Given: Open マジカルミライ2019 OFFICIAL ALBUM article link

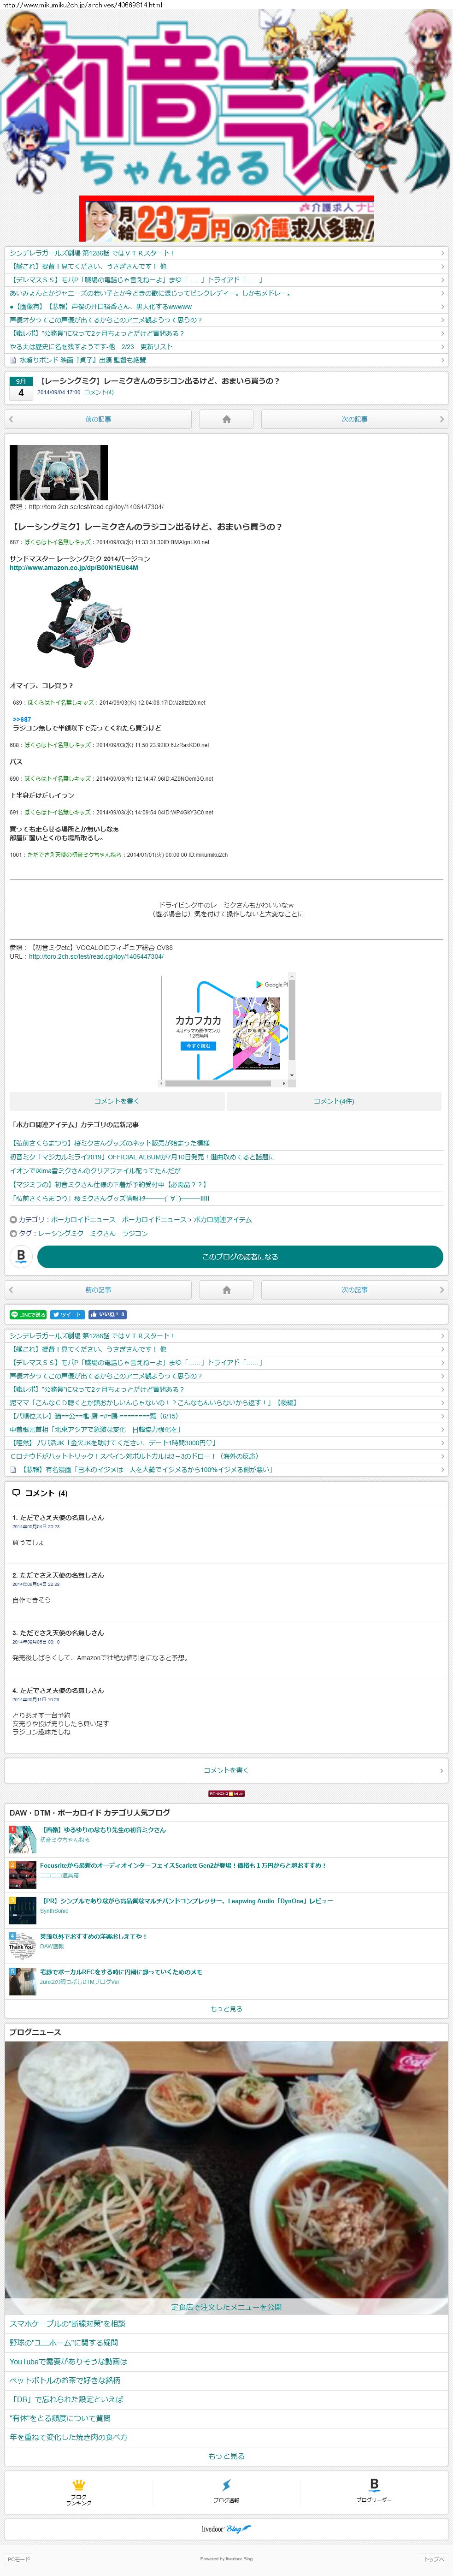Looking at the screenshot, I should [142, 1157].
